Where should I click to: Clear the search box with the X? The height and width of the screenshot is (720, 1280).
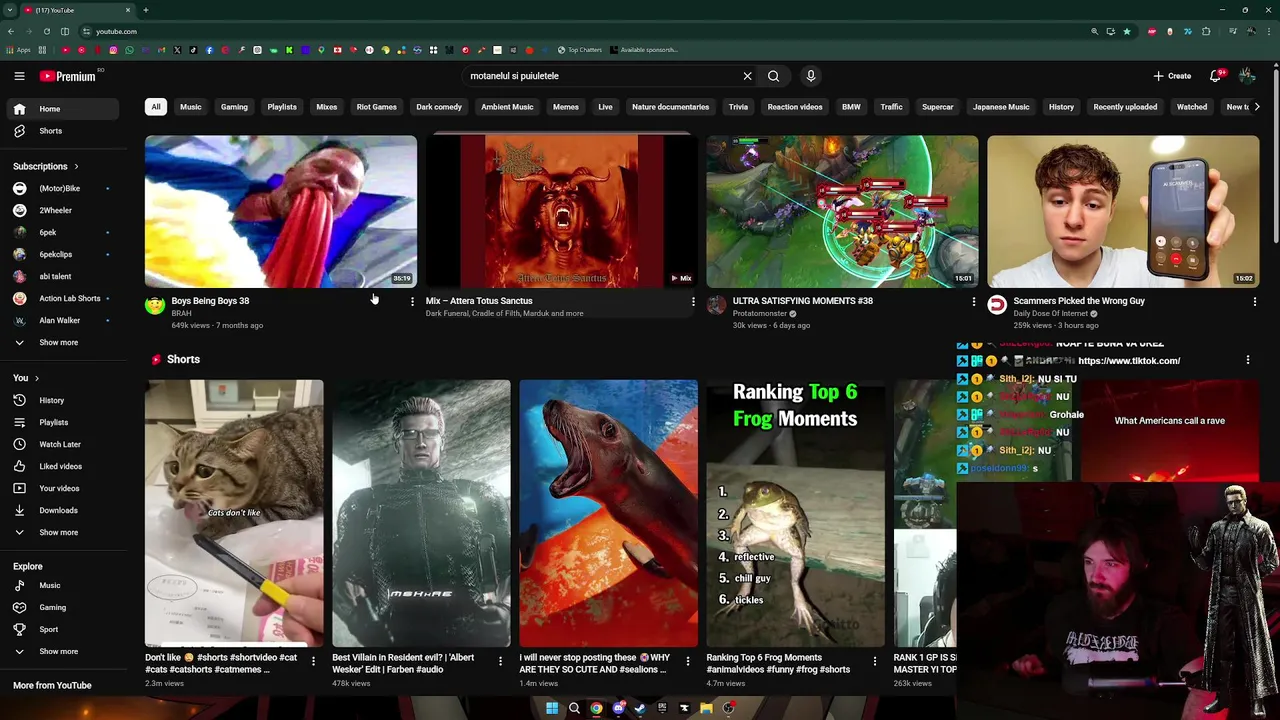747,76
